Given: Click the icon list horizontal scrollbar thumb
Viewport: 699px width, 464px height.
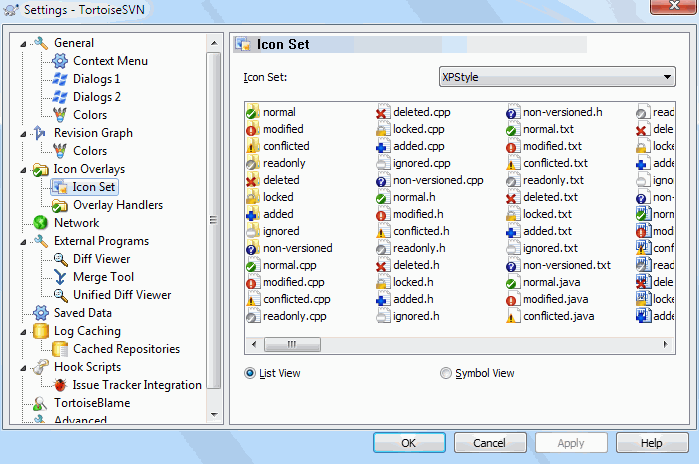Looking at the screenshot, I should tap(292, 344).
